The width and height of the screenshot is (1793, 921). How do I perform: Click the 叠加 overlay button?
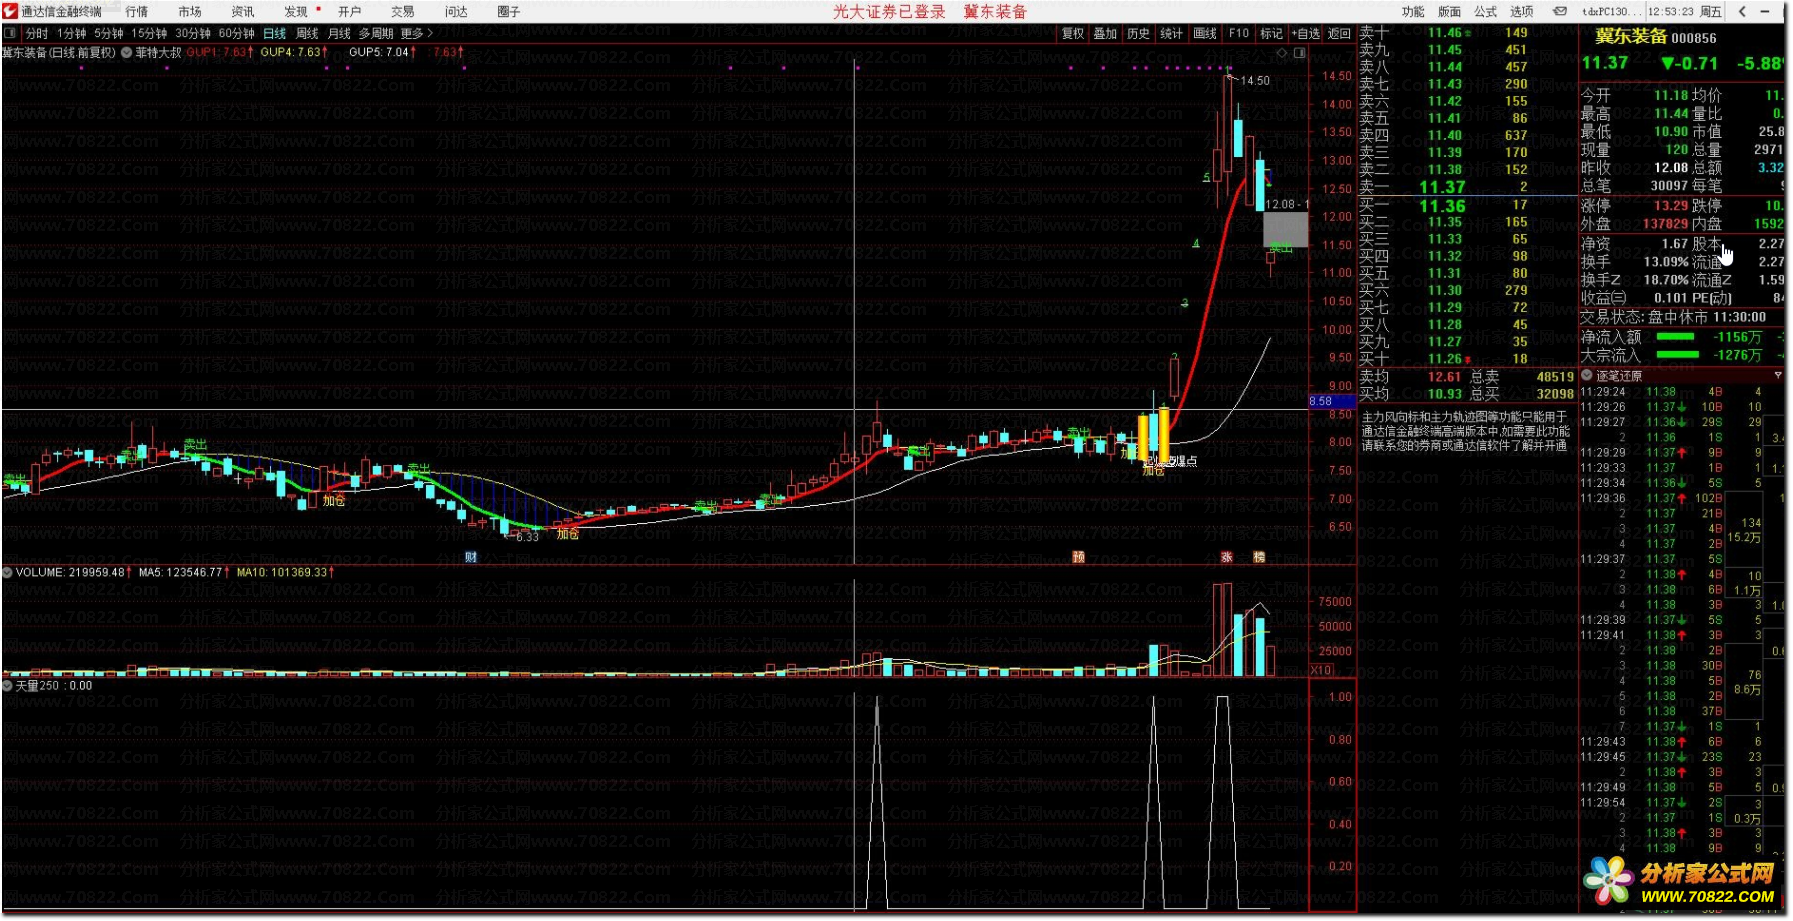pyautogui.click(x=1105, y=34)
